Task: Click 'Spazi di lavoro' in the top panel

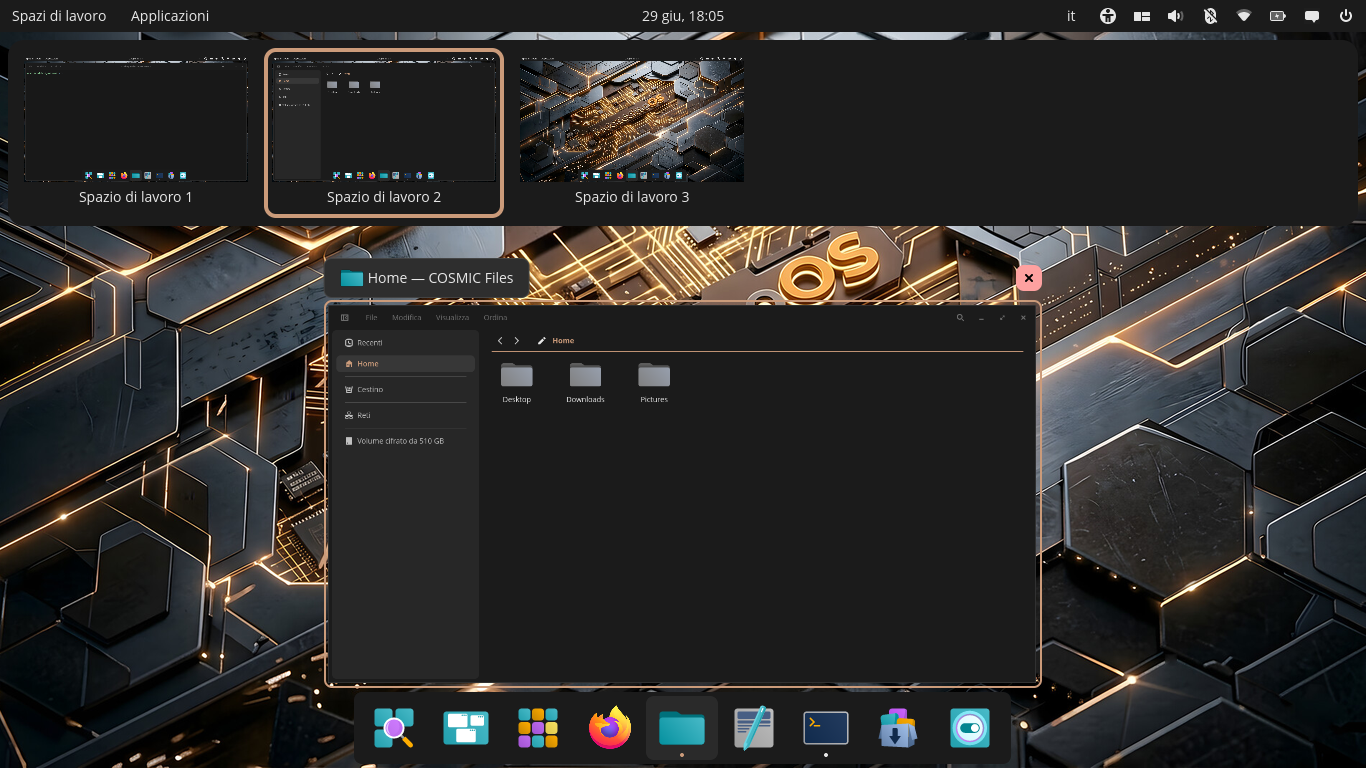Action: pyautogui.click(x=59, y=16)
